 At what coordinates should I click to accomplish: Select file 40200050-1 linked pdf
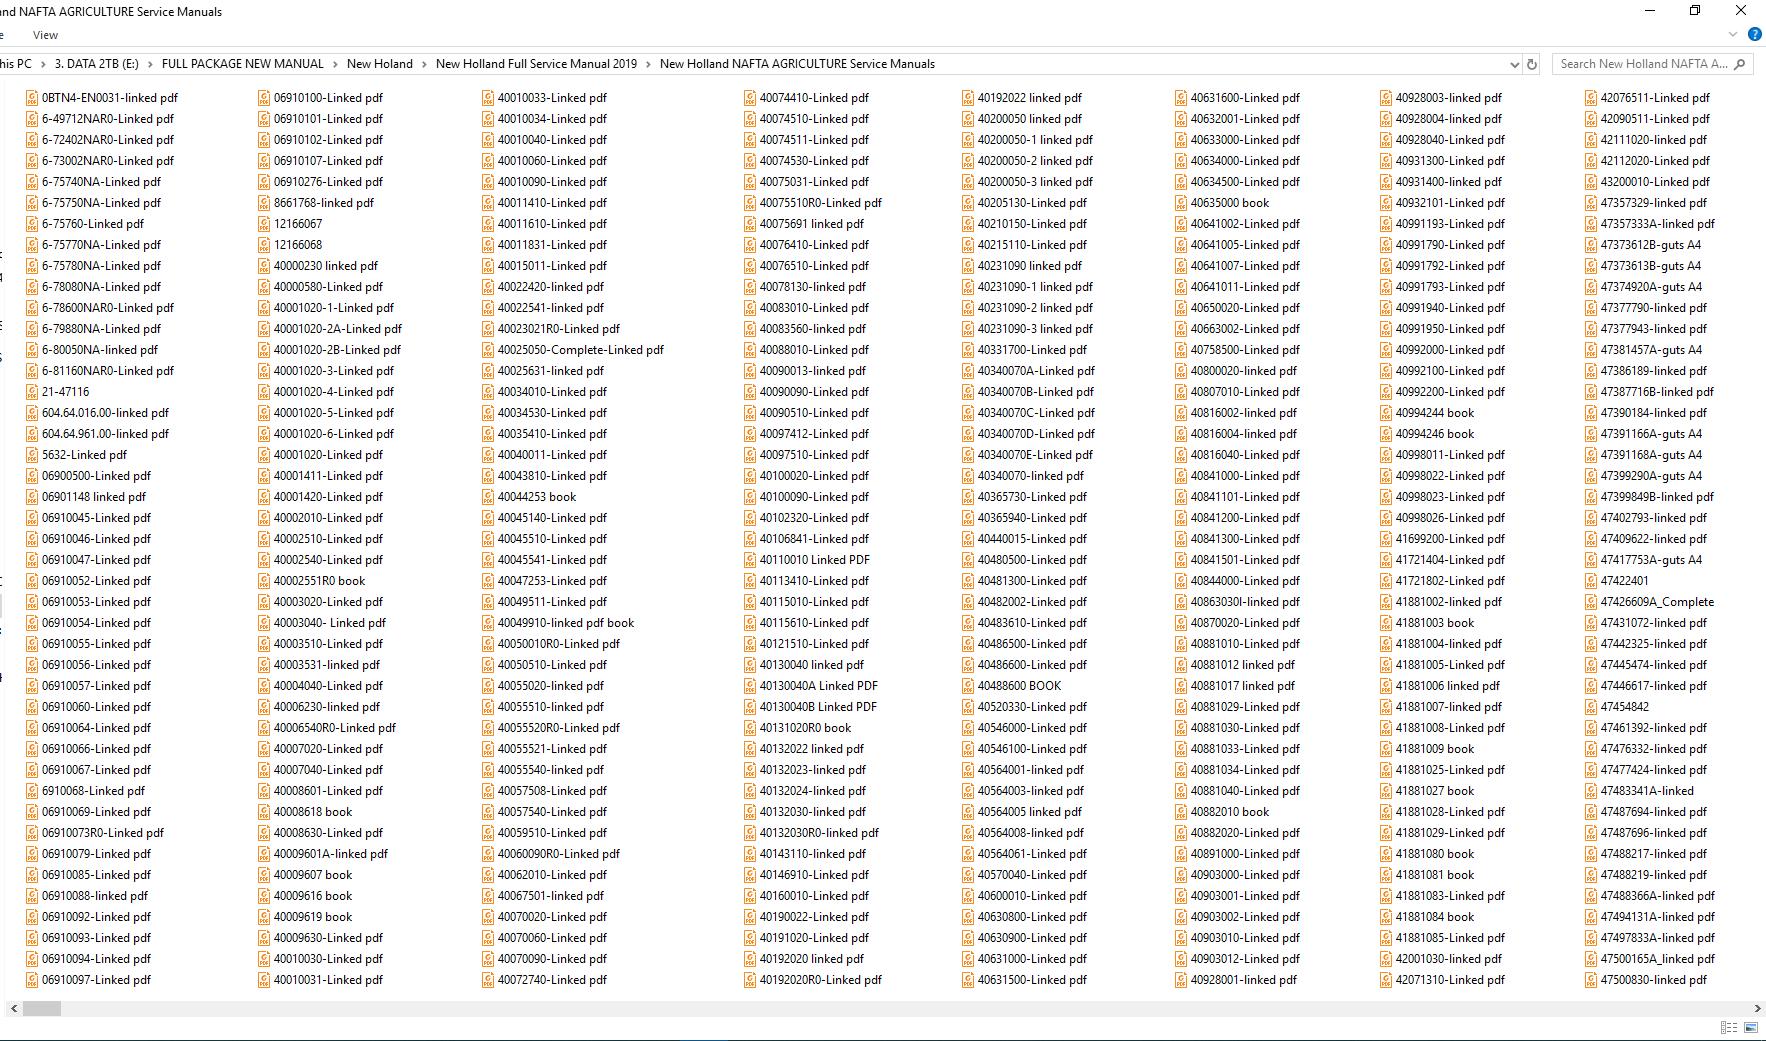coord(1028,140)
